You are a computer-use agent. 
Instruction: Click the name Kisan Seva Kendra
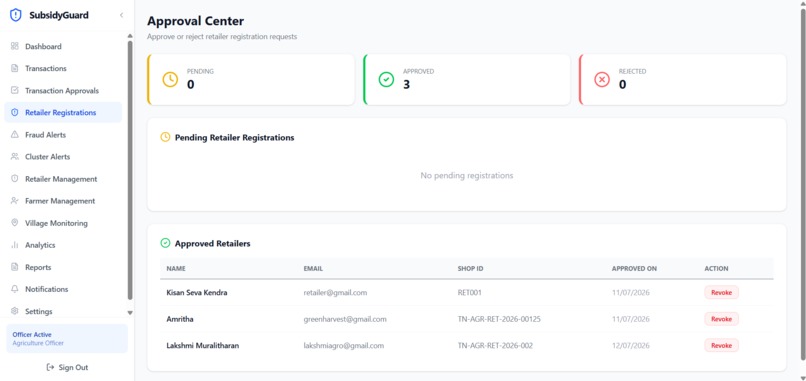[x=197, y=293]
